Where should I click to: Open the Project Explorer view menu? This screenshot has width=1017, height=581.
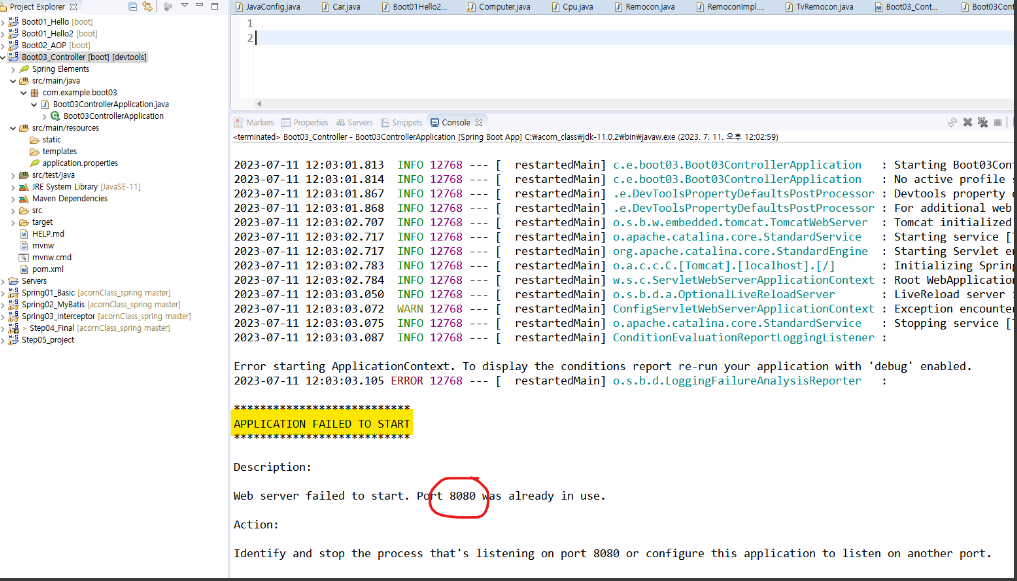(x=184, y=5)
